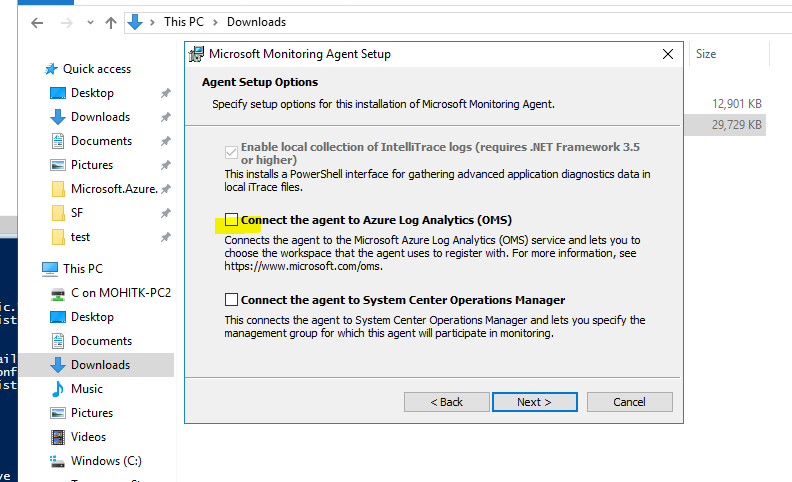Open Windows (C:) drive icon
Screen dimensions: 792x482
tap(58, 461)
